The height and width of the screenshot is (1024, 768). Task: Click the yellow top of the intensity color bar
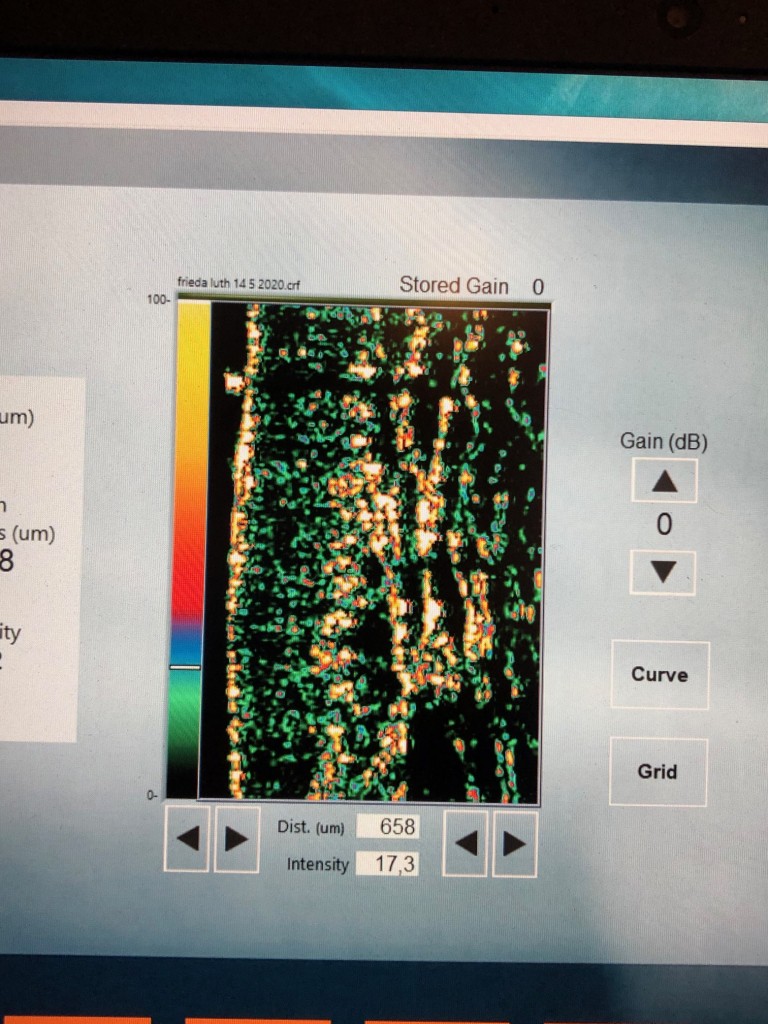(193, 340)
